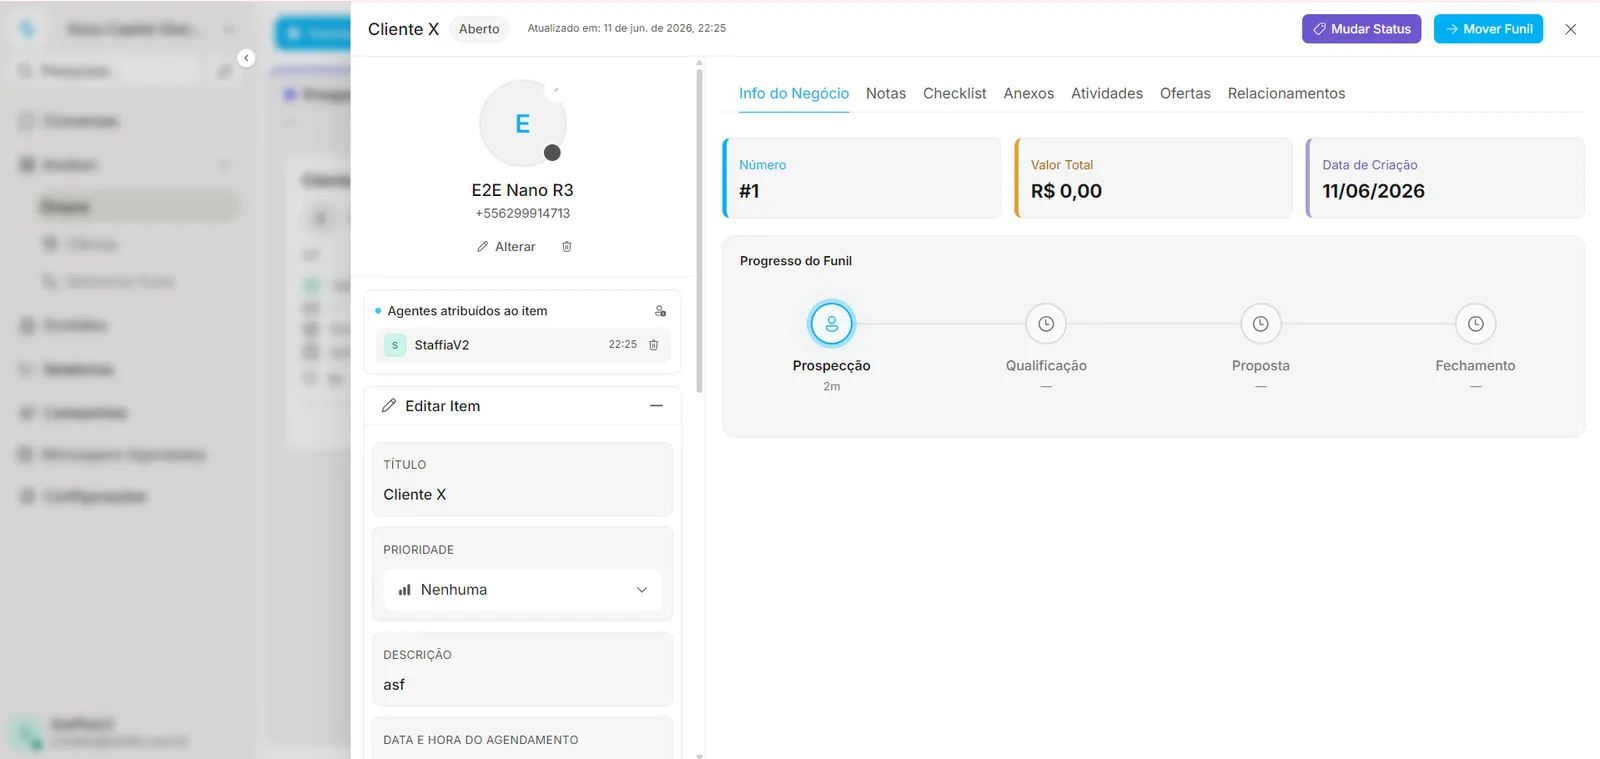The image size is (1600, 759).
Task: Open the Relacionamentos tab
Action: [1286, 93]
